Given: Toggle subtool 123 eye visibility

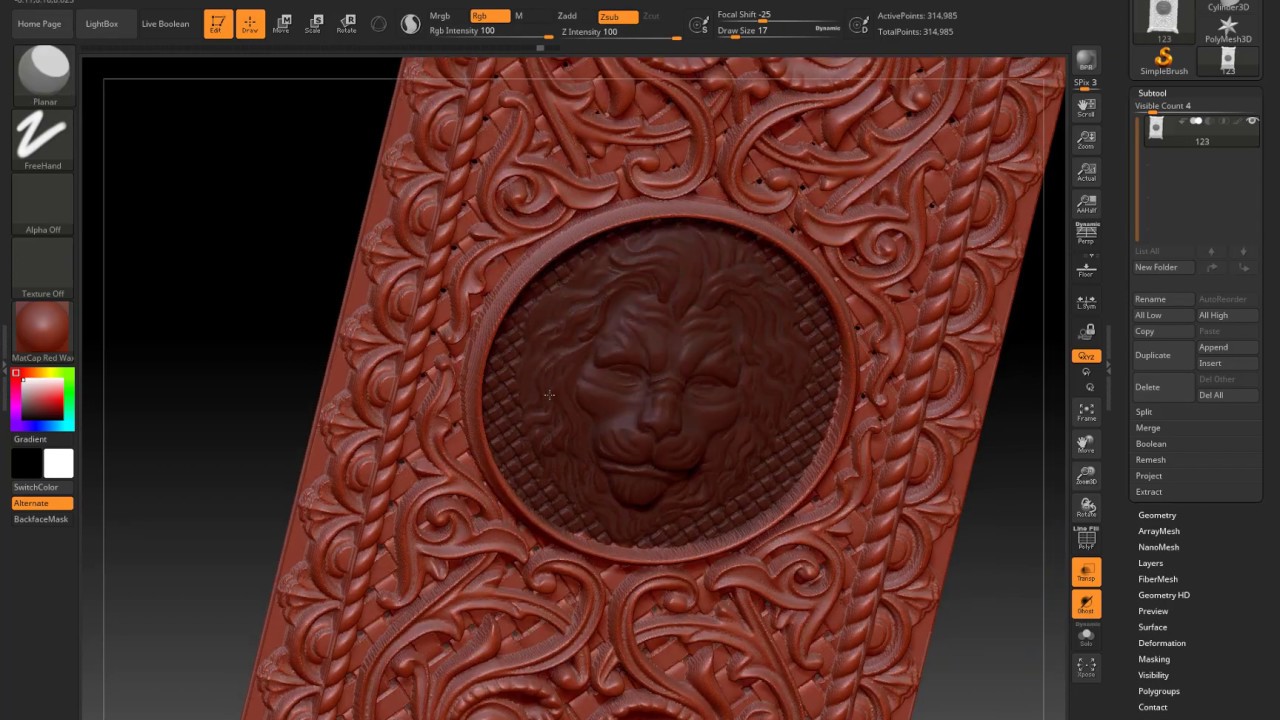Looking at the screenshot, I should coord(1252,121).
